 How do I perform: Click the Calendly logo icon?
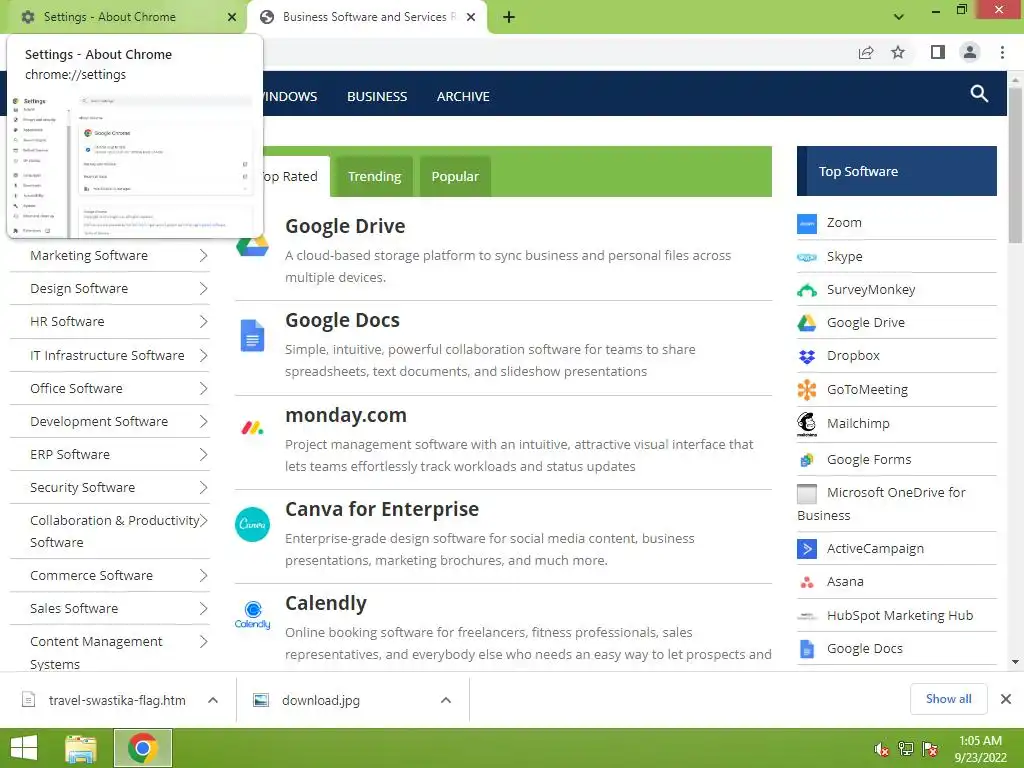252,615
